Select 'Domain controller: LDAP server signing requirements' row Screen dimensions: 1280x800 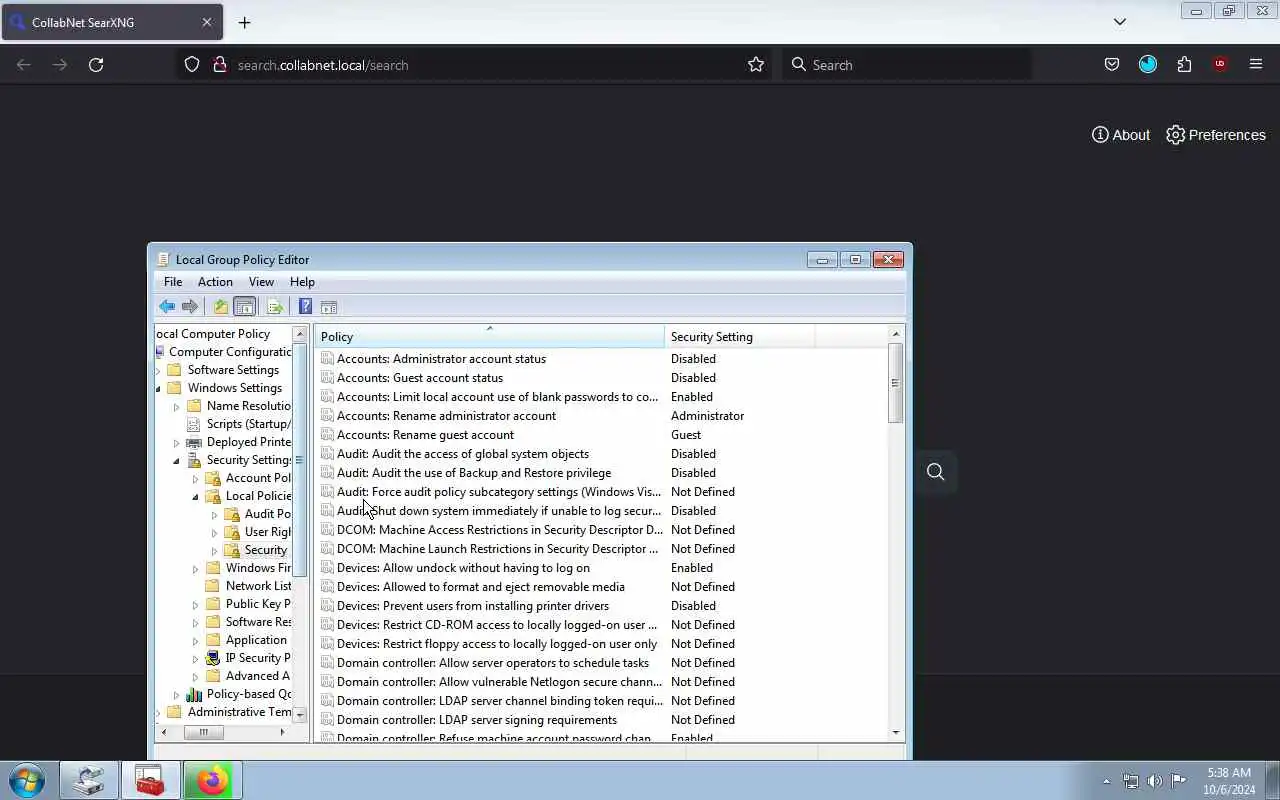click(600, 720)
